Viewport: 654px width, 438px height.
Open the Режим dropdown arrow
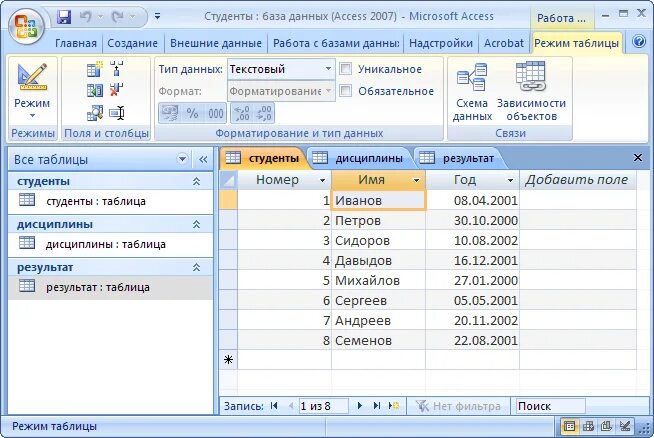click(x=32, y=116)
